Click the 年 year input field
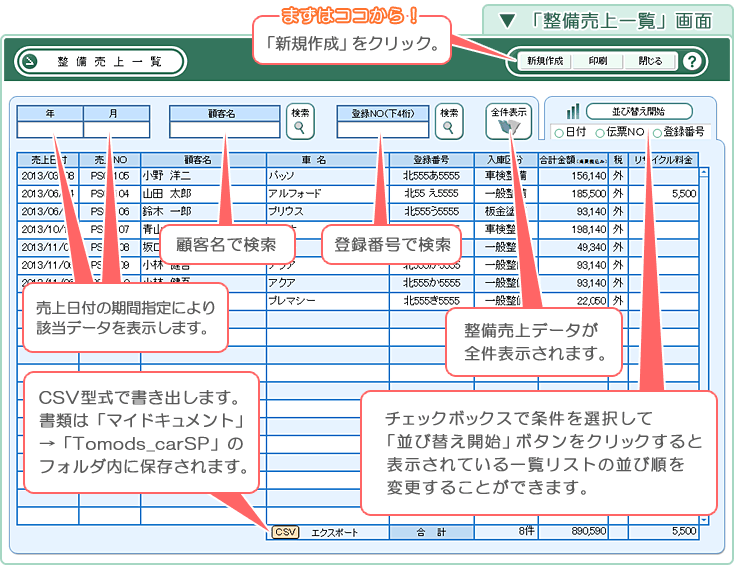 point(50,129)
